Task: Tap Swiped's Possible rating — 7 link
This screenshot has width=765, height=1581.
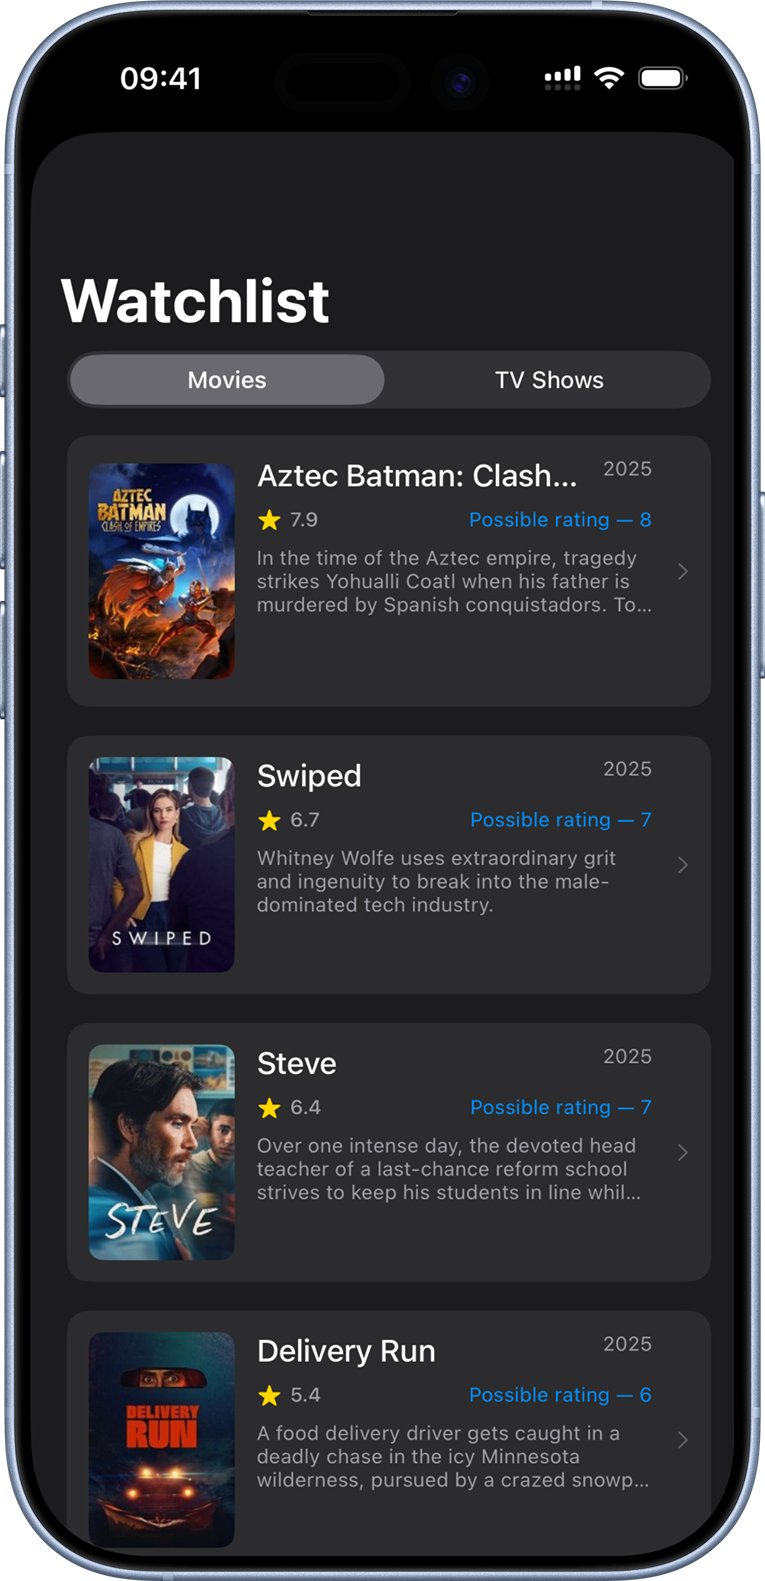Action: click(560, 820)
